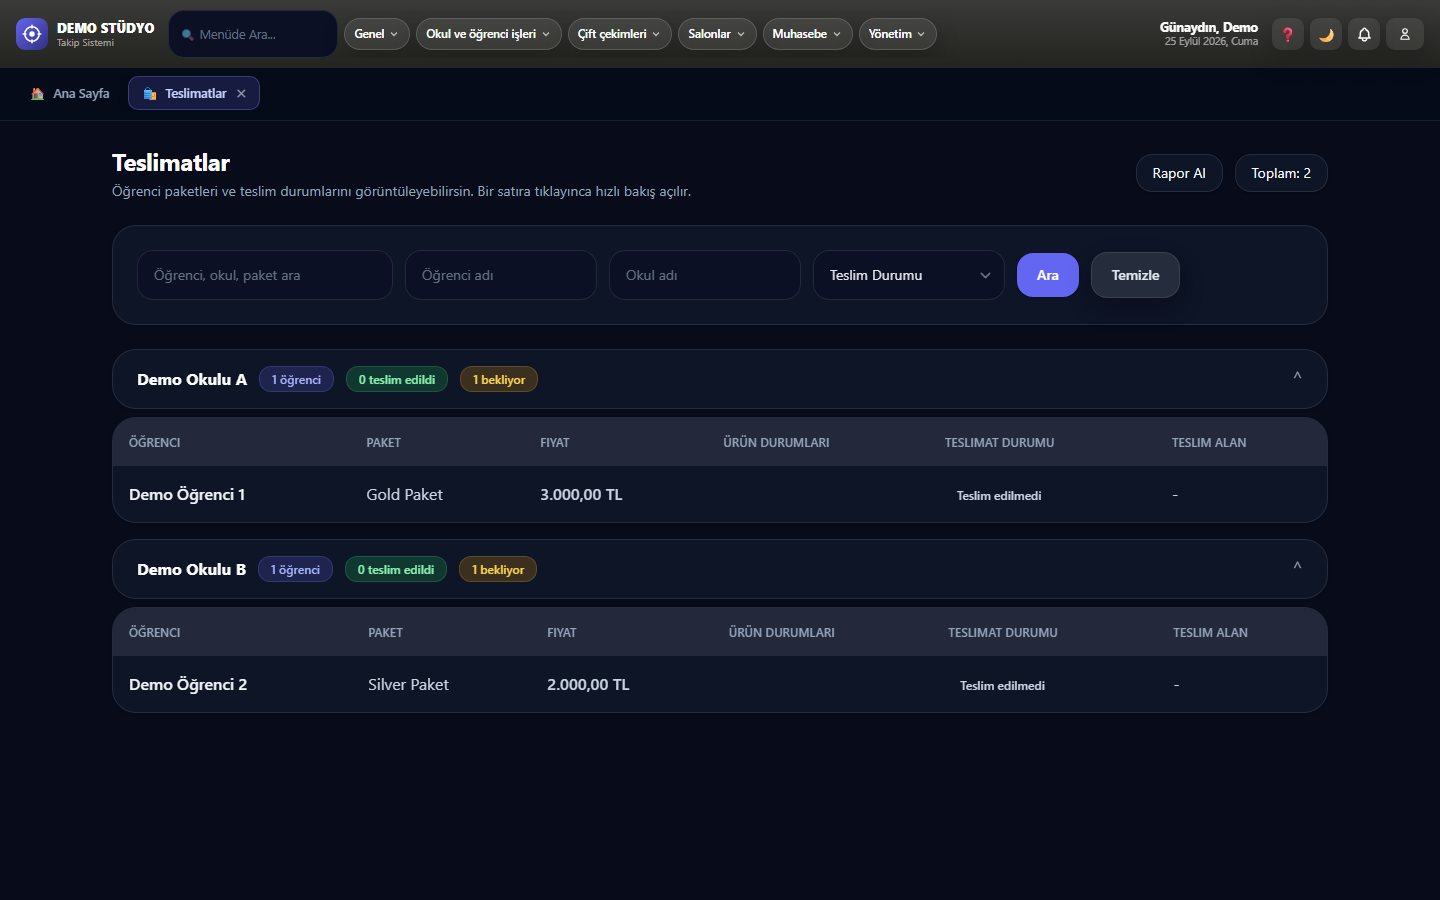Click the Demo Stüdyo logo icon

coord(32,34)
